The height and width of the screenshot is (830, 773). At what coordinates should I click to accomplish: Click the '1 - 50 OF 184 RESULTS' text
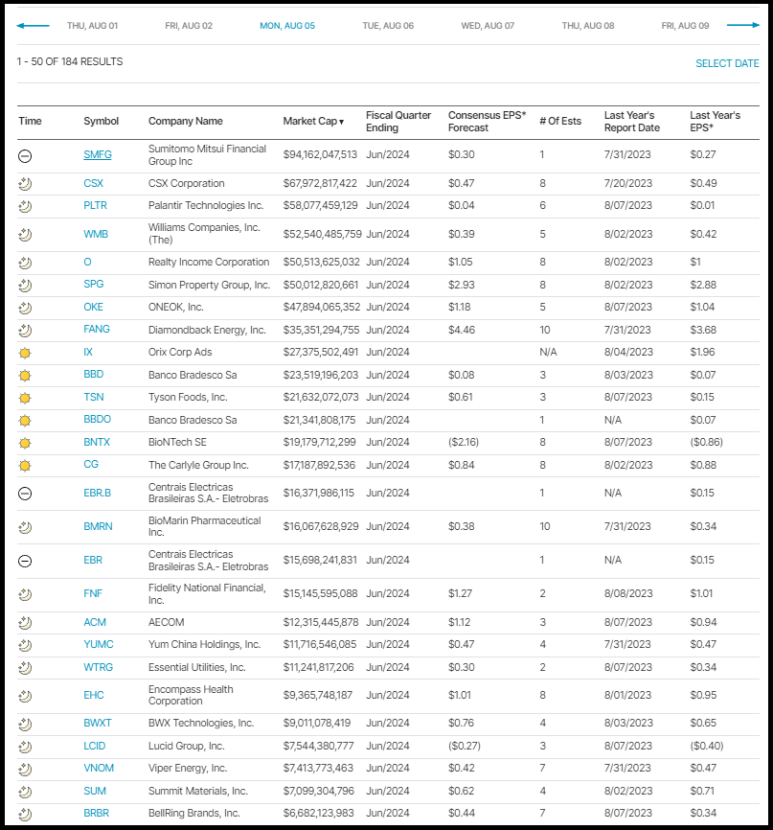click(x=70, y=61)
